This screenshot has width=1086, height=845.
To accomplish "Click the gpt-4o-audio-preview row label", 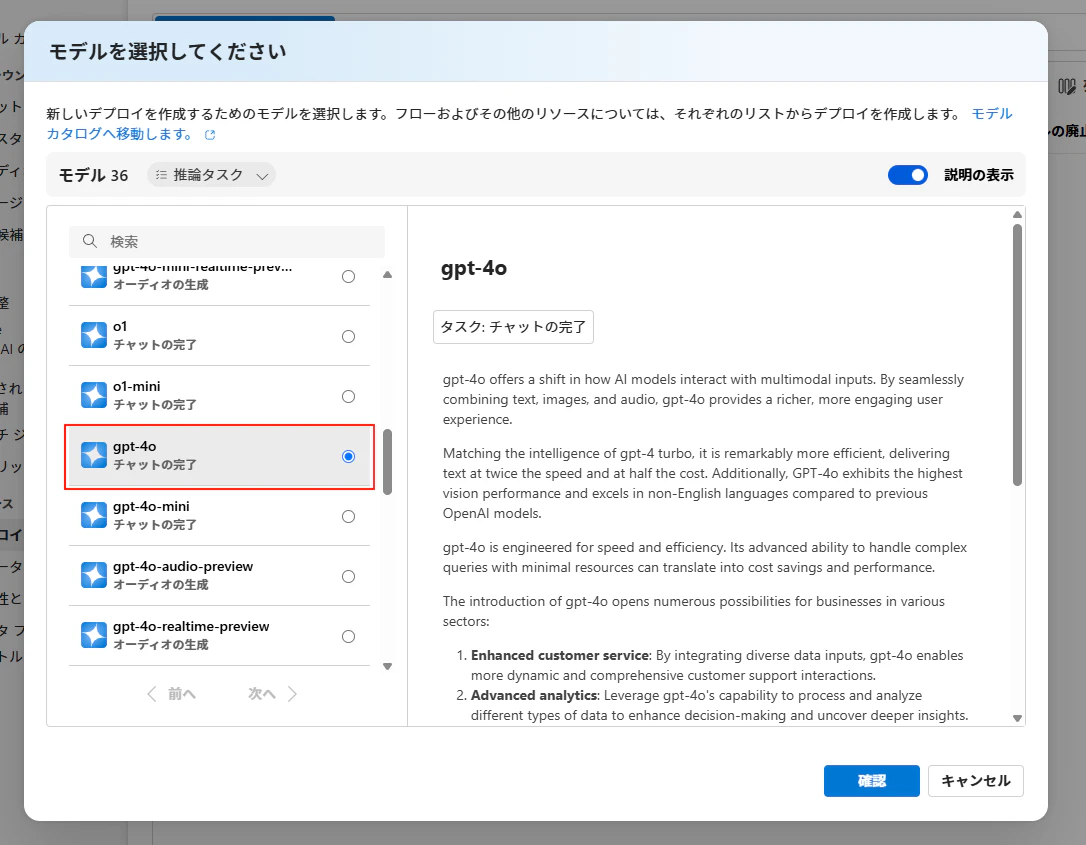I will (x=183, y=567).
